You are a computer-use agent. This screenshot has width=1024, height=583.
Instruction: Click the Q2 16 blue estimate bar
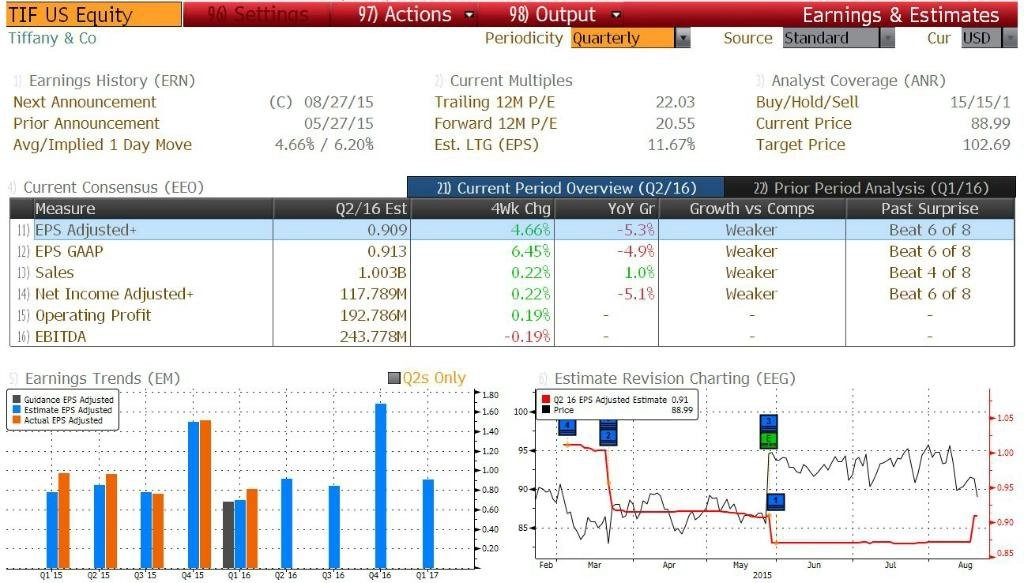click(x=286, y=524)
